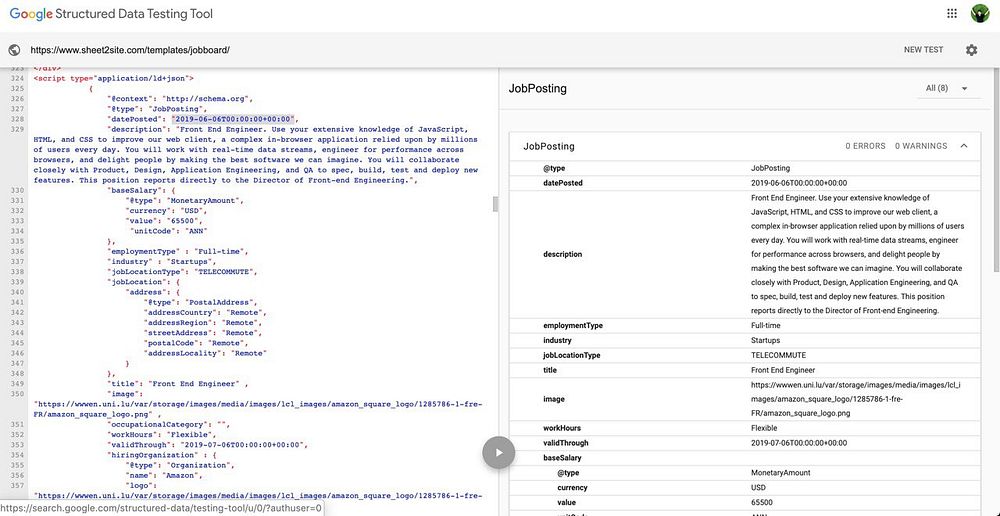Start a NEW TEST
The height and width of the screenshot is (516, 1000).
tap(923, 50)
